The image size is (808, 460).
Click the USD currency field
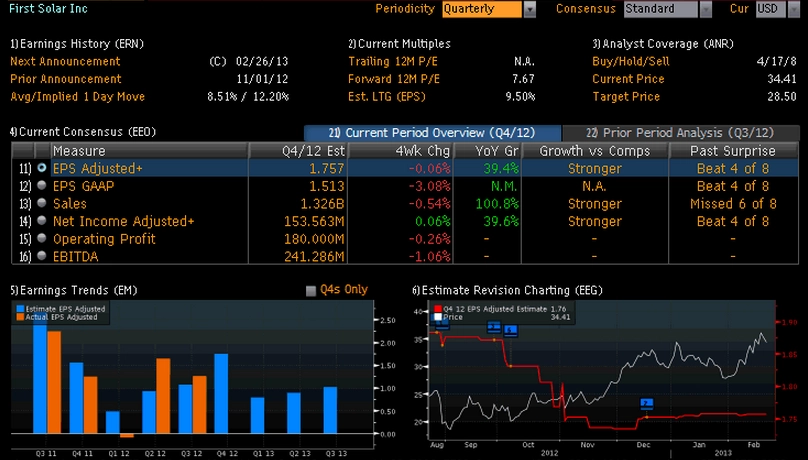tap(771, 9)
